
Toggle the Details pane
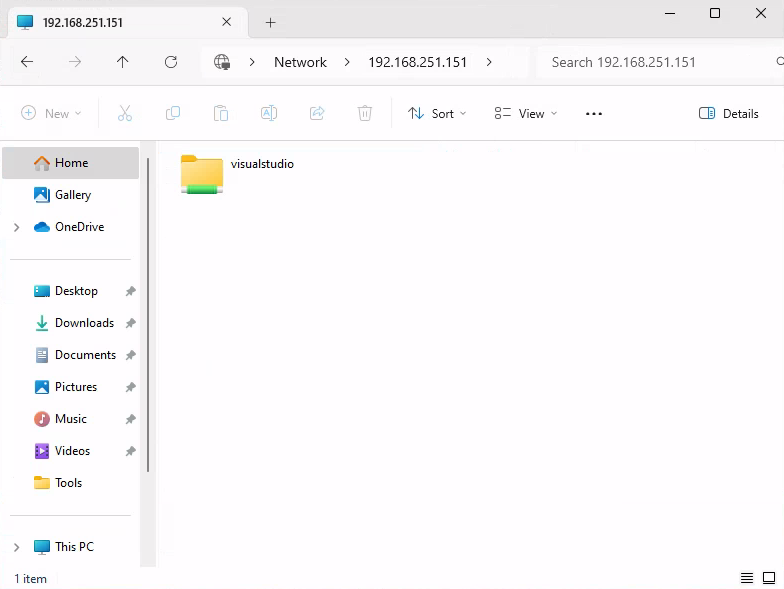[x=728, y=114]
